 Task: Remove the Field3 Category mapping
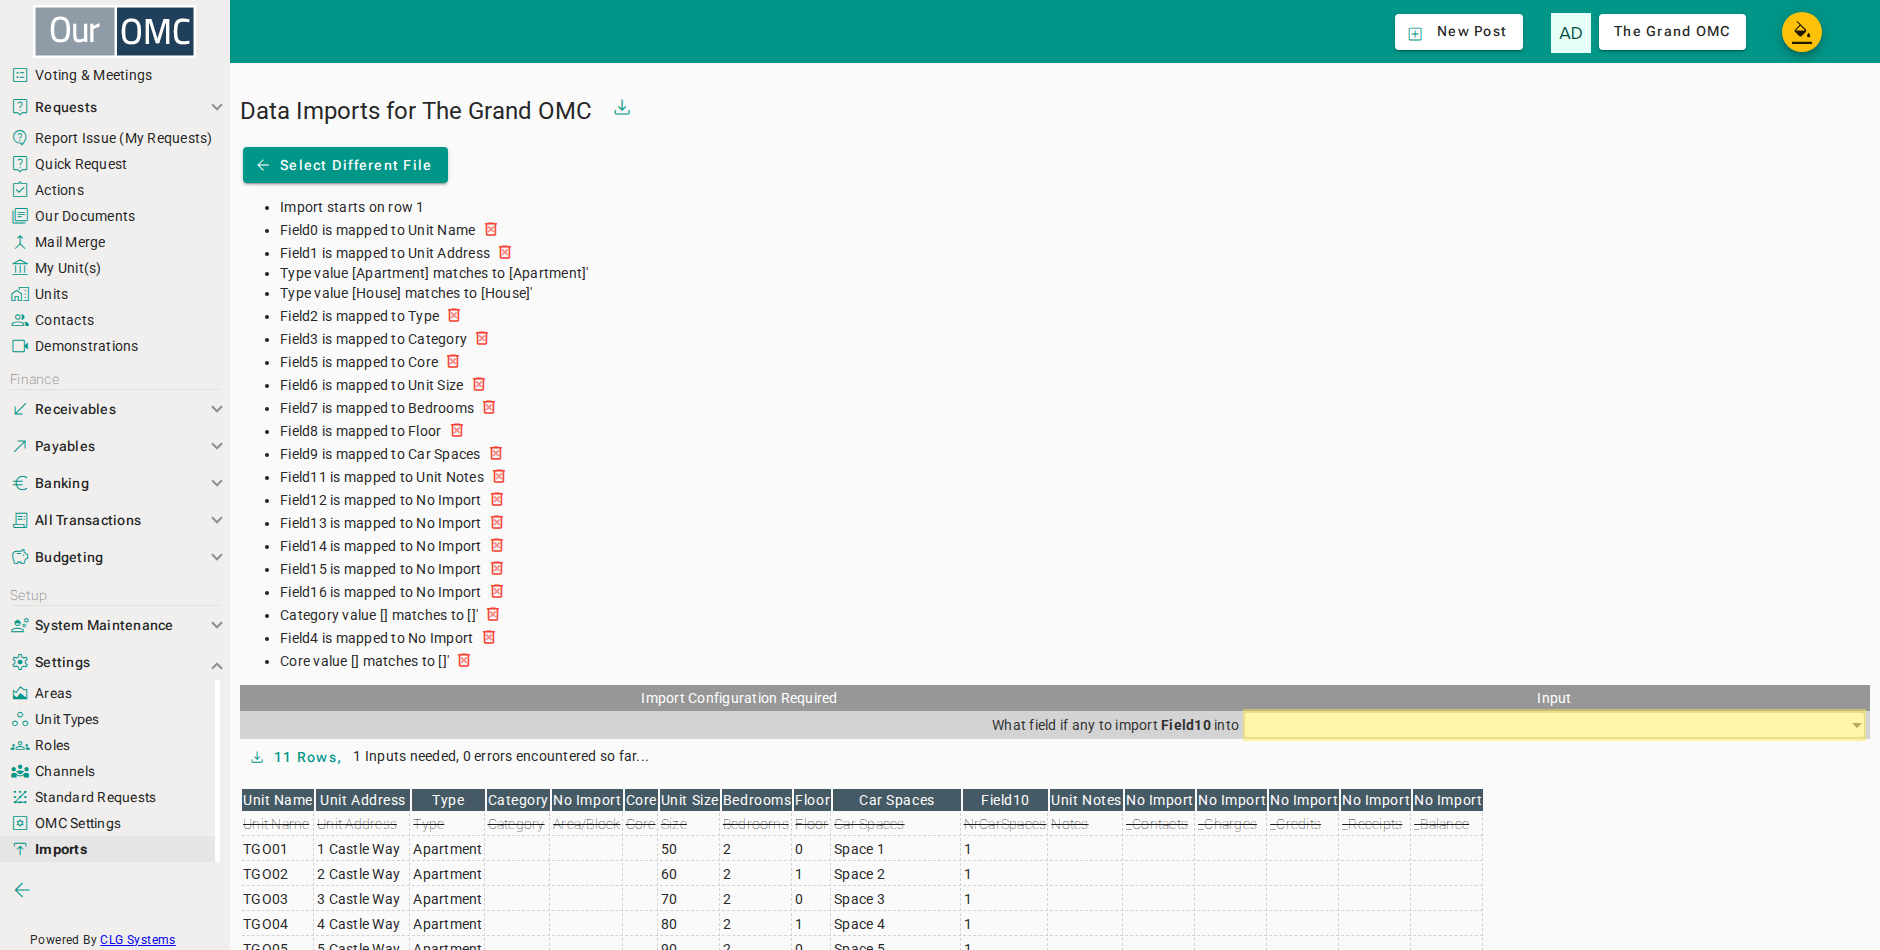(482, 339)
